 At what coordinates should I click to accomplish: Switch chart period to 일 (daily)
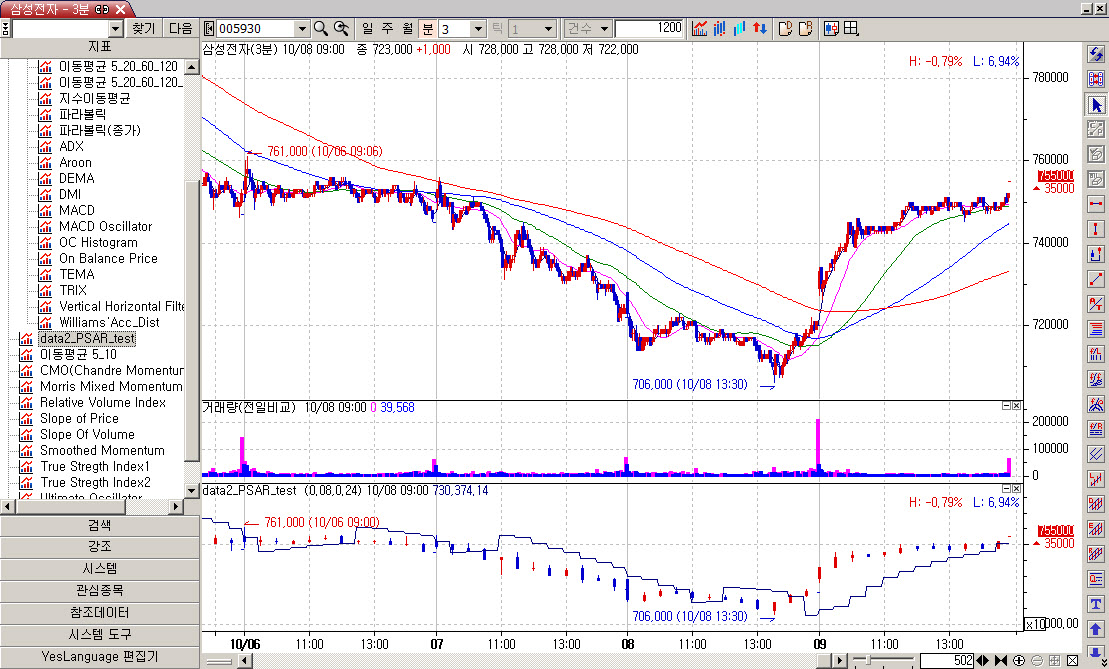tap(367, 29)
